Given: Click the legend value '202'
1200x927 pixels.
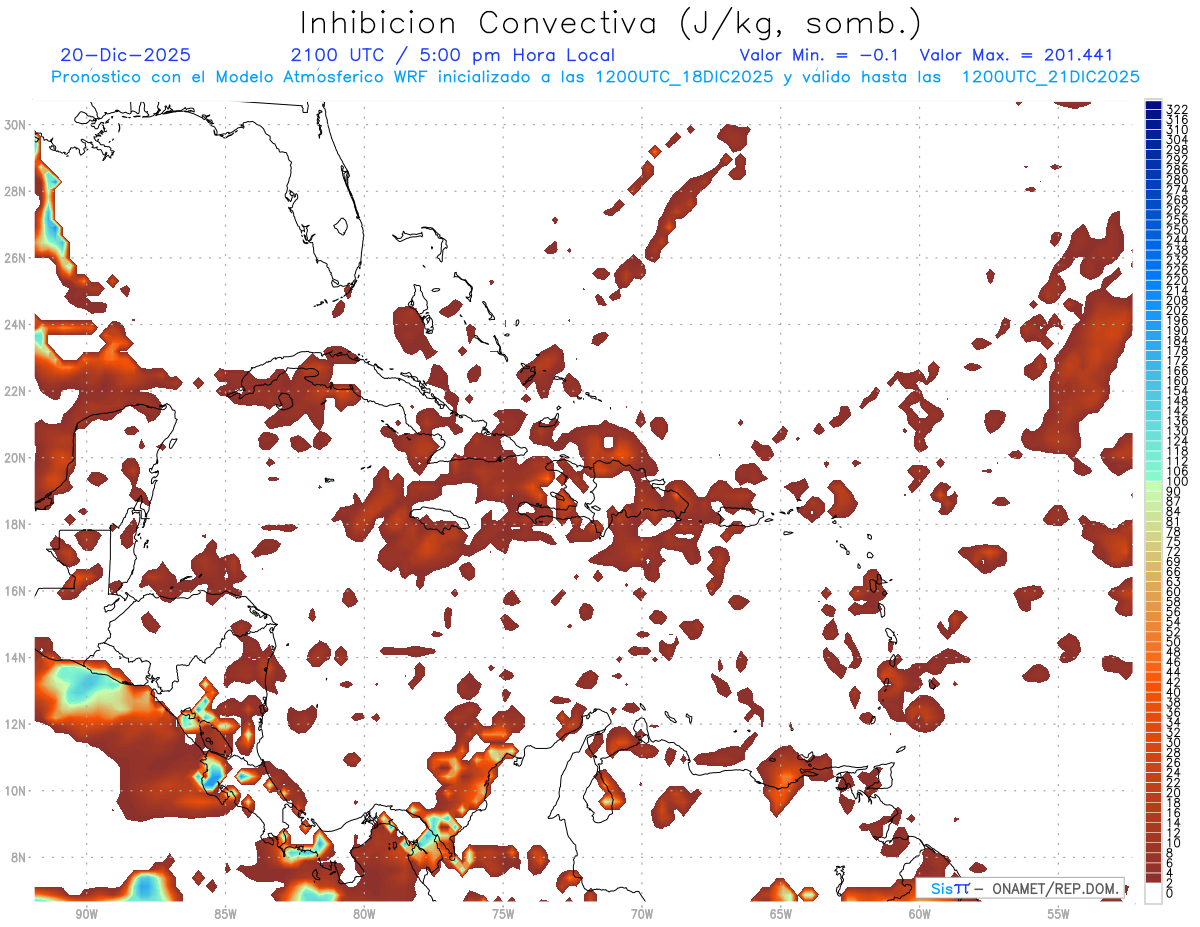Looking at the screenshot, I should coord(1177,310).
